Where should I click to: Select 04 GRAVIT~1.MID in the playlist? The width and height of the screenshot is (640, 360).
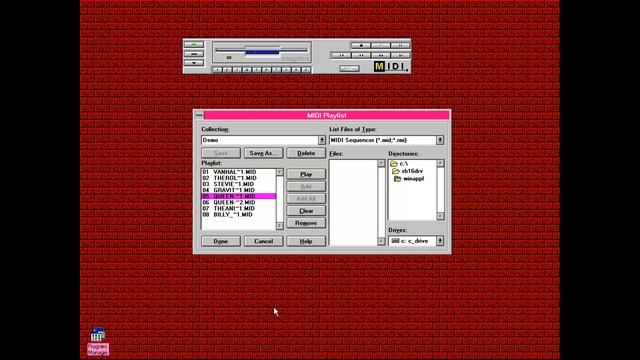pyautogui.click(x=239, y=190)
